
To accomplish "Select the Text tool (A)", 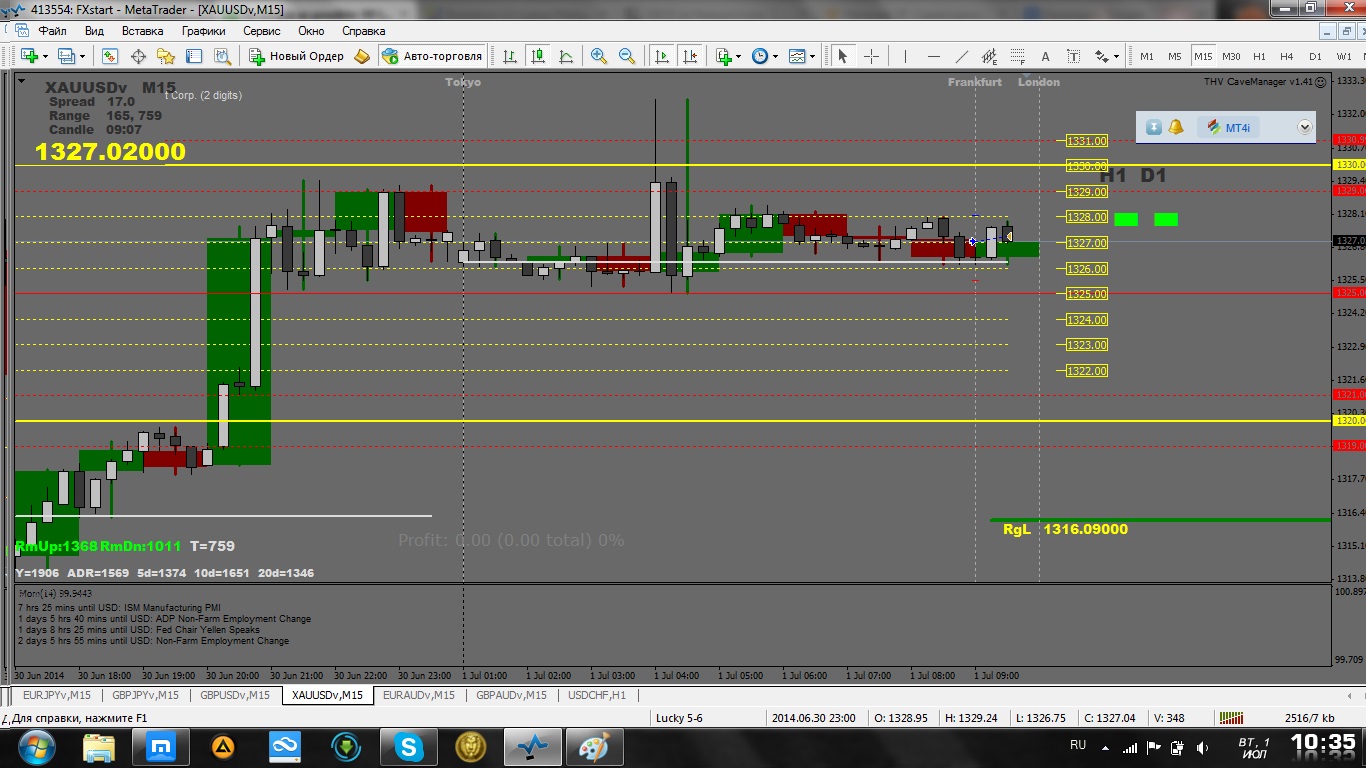I will coord(1046,56).
